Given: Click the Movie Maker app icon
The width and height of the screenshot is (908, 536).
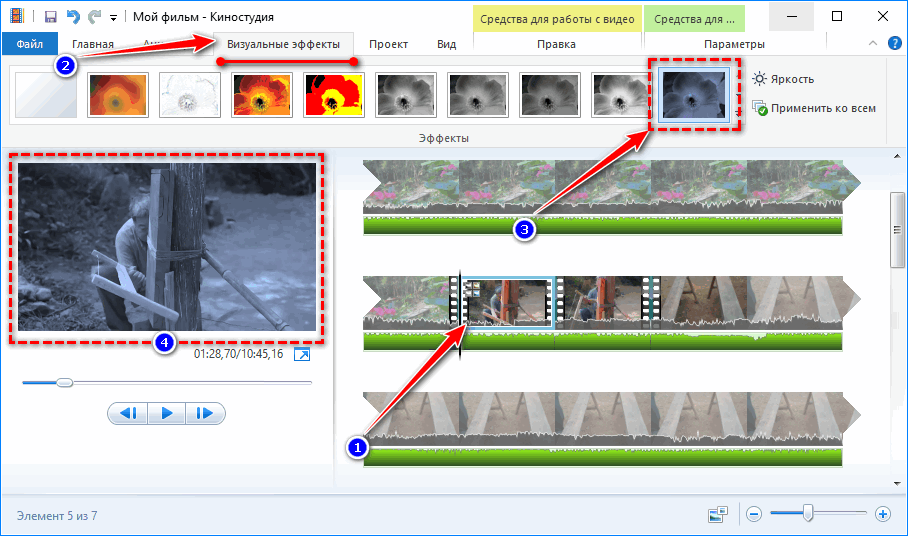Looking at the screenshot, I should (16, 16).
